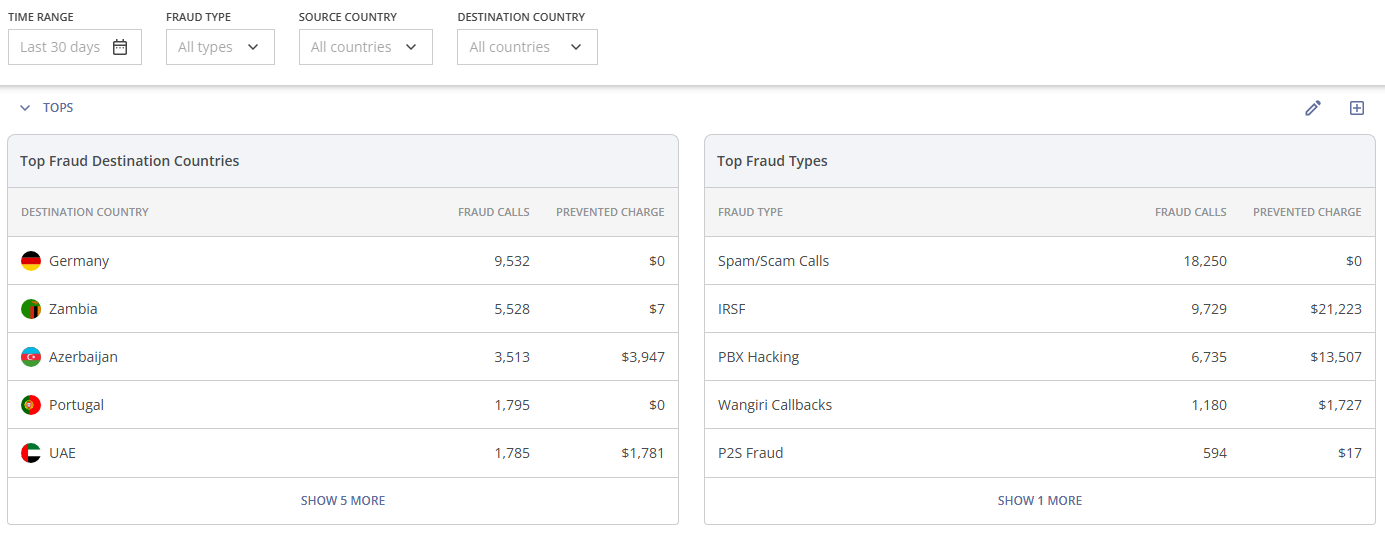Sort by Fraud Calls in destination countries table
The width and height of the screenshot is (1385, 539).
(x=493, y=212)
